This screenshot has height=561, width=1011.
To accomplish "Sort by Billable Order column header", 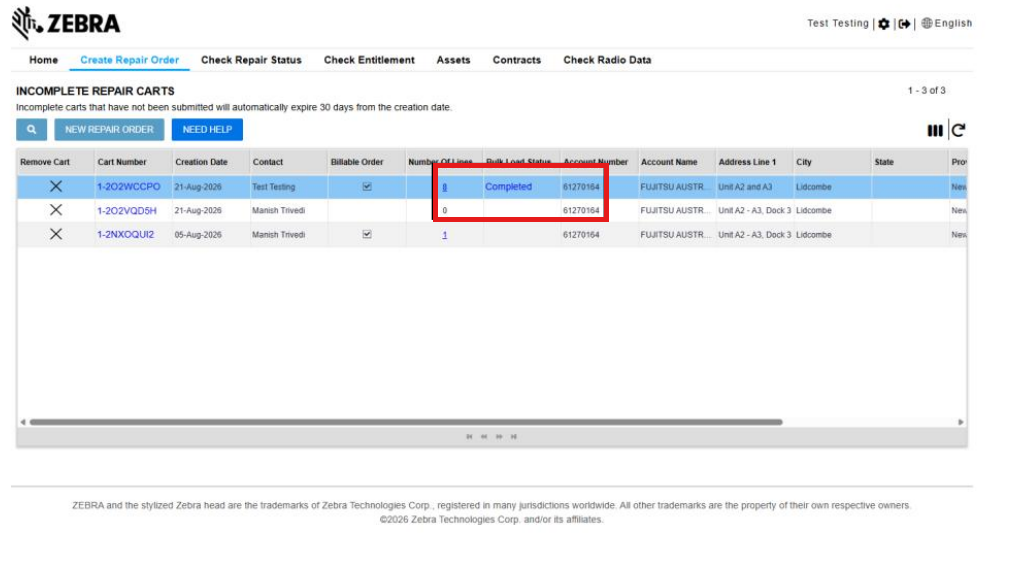I will click(357, 162).
